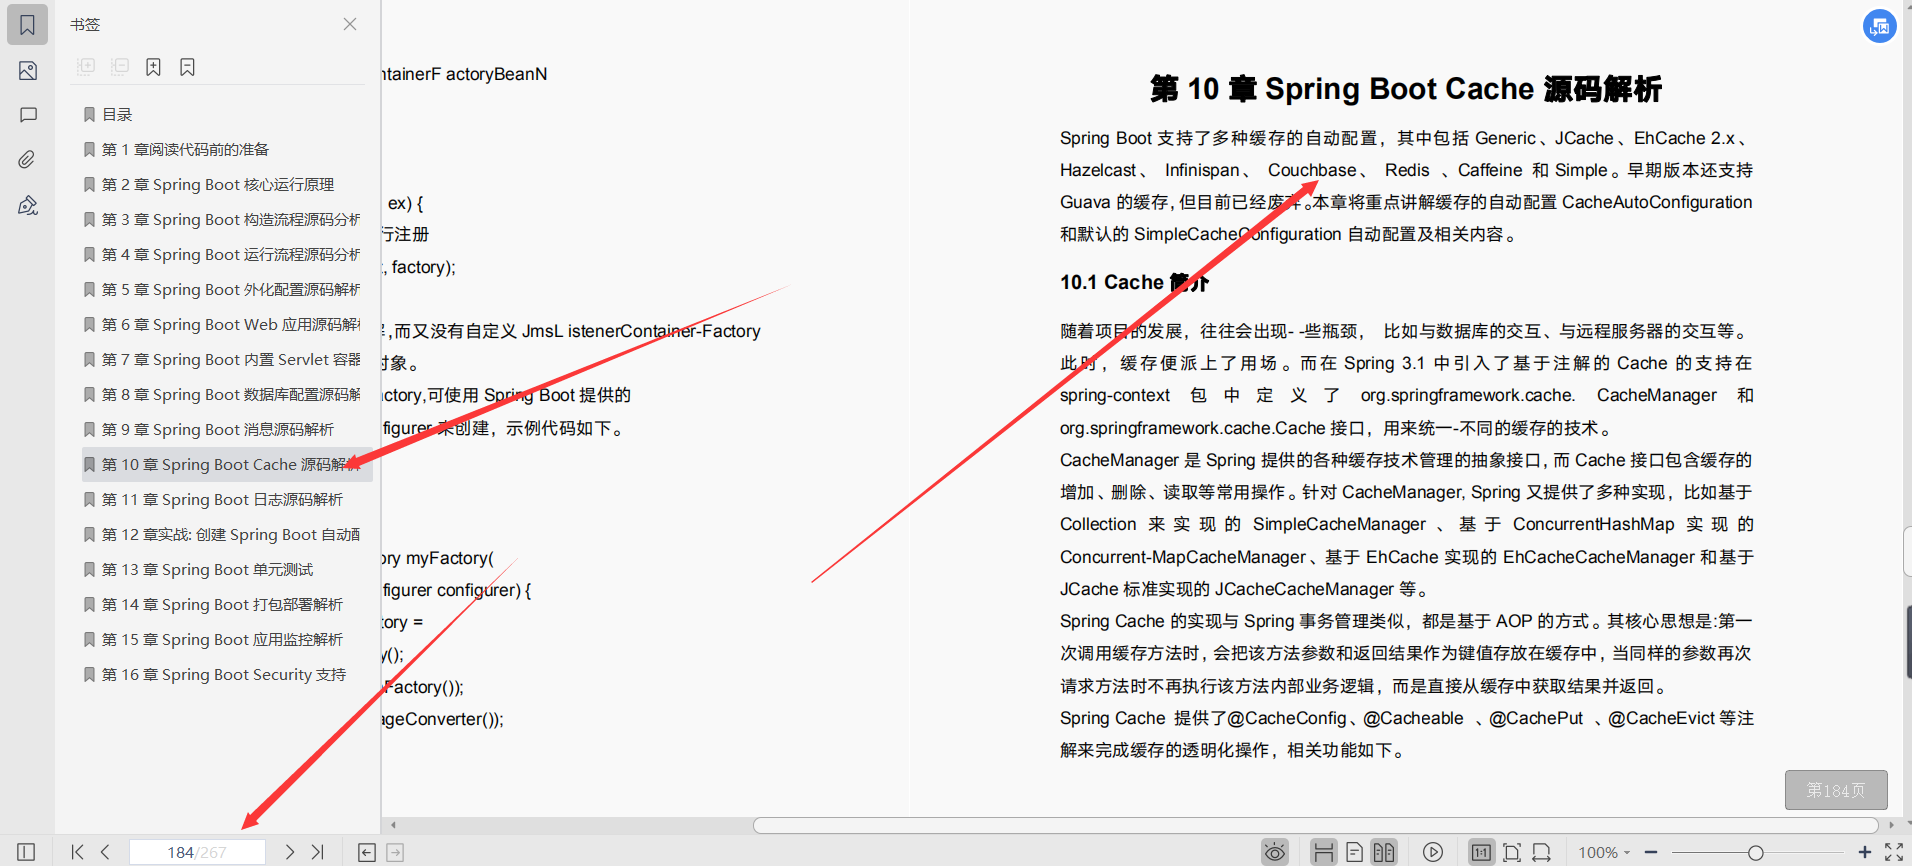Toggle eye protection mode
The image size is (1912, 866).
coord(1275,852)
